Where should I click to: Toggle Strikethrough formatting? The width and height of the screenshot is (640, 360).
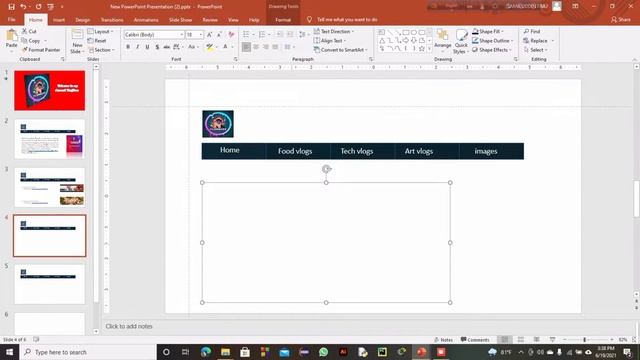[x=167, y=47]
